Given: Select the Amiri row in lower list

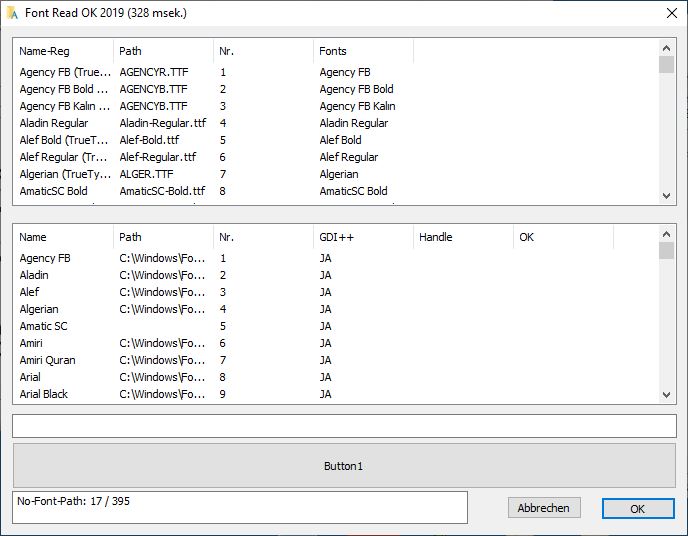Looking at the screenshot, I should tap(31, 343).
